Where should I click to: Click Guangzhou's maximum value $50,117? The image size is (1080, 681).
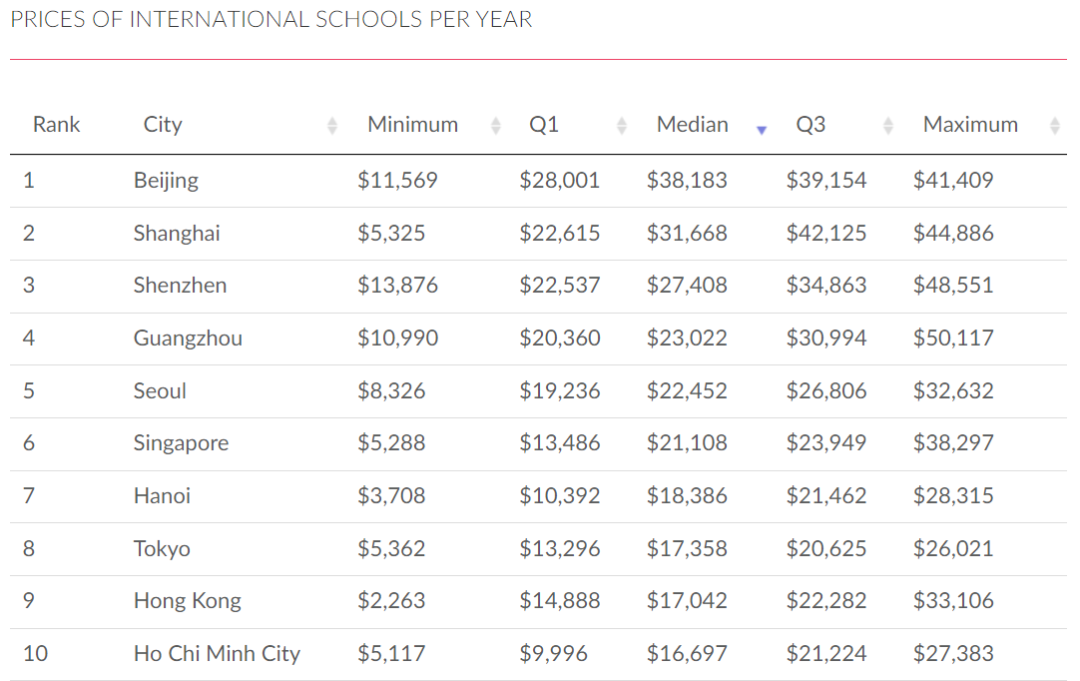(x=953, y=338)
